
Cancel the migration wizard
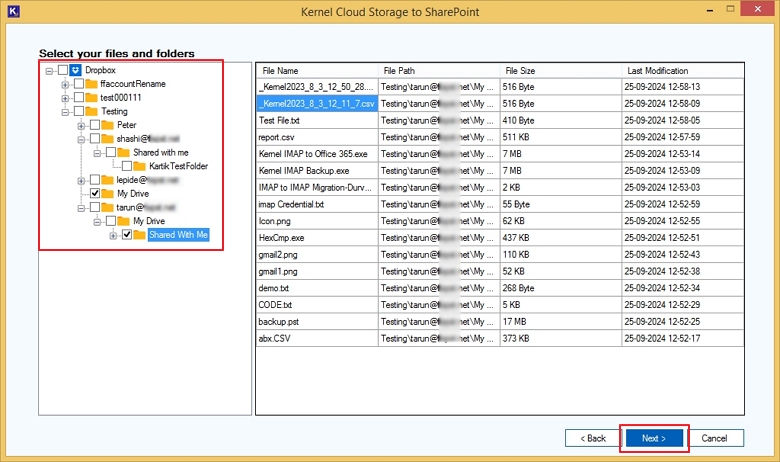714,438
